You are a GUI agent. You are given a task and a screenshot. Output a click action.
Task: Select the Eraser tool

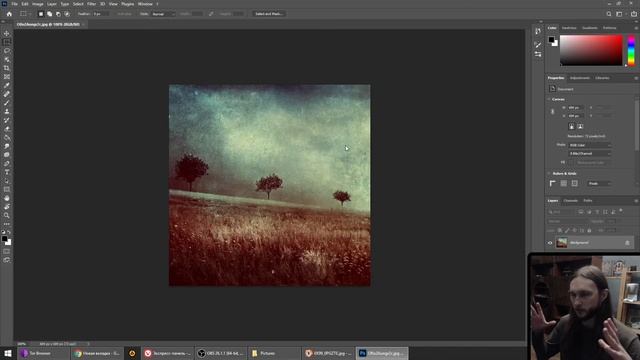click(x=7, y=129)
